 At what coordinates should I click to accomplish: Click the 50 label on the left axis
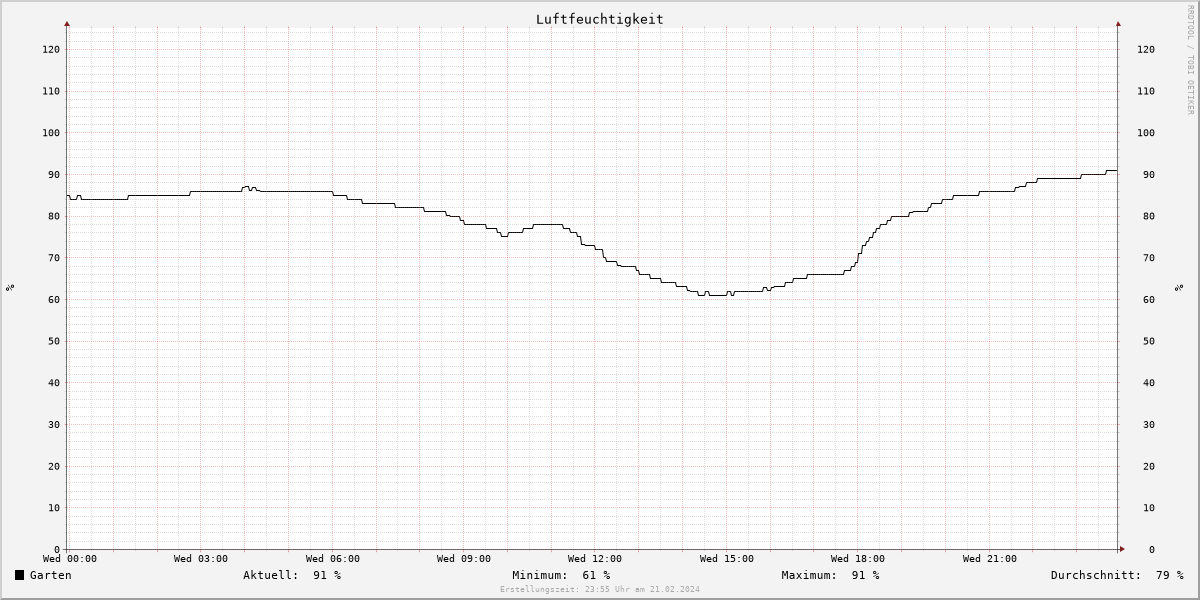54,341
